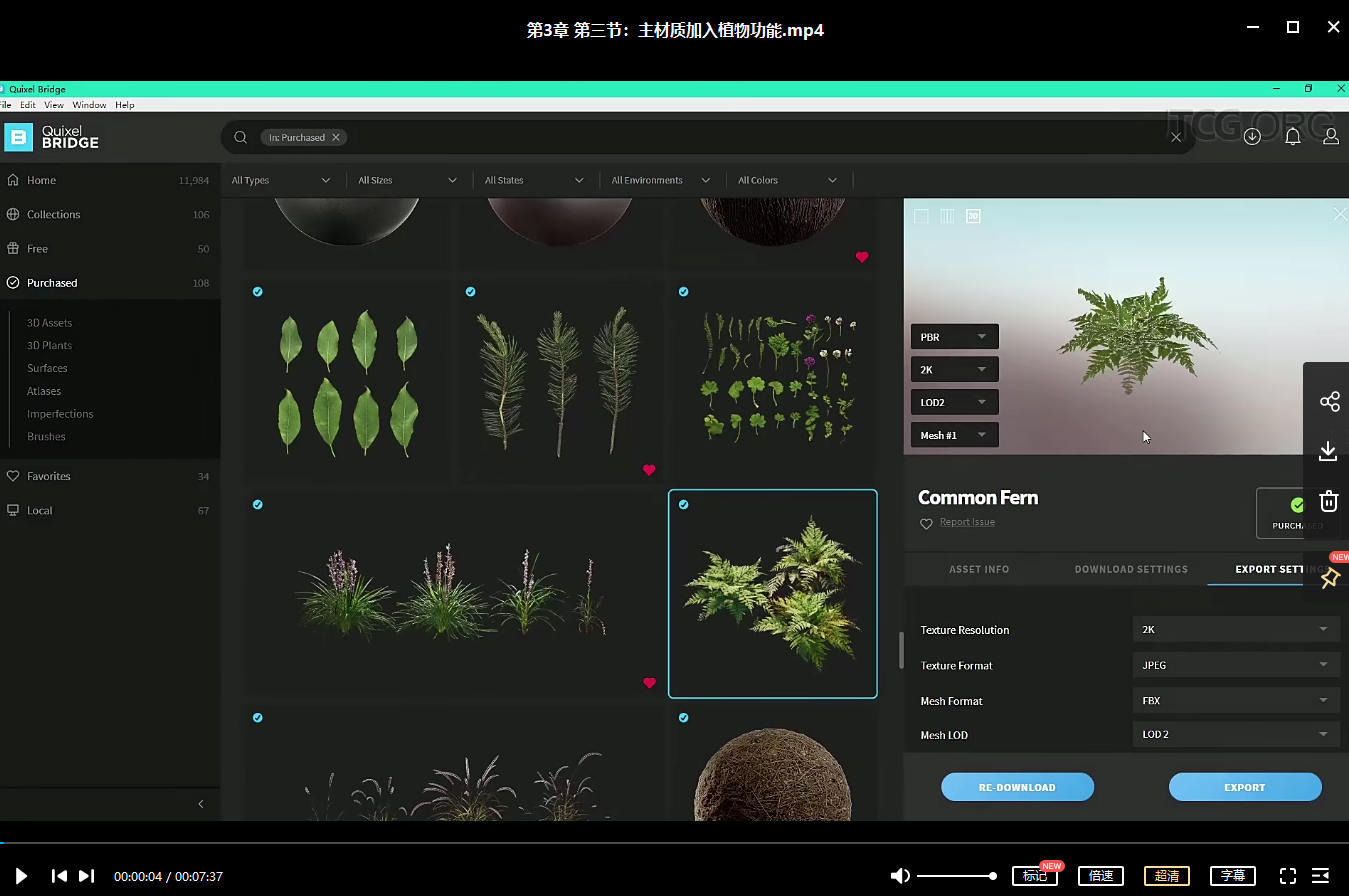Open the All States filter dropdown
Viewport: 1349px width, 896px height.
[x=534, y=180]
